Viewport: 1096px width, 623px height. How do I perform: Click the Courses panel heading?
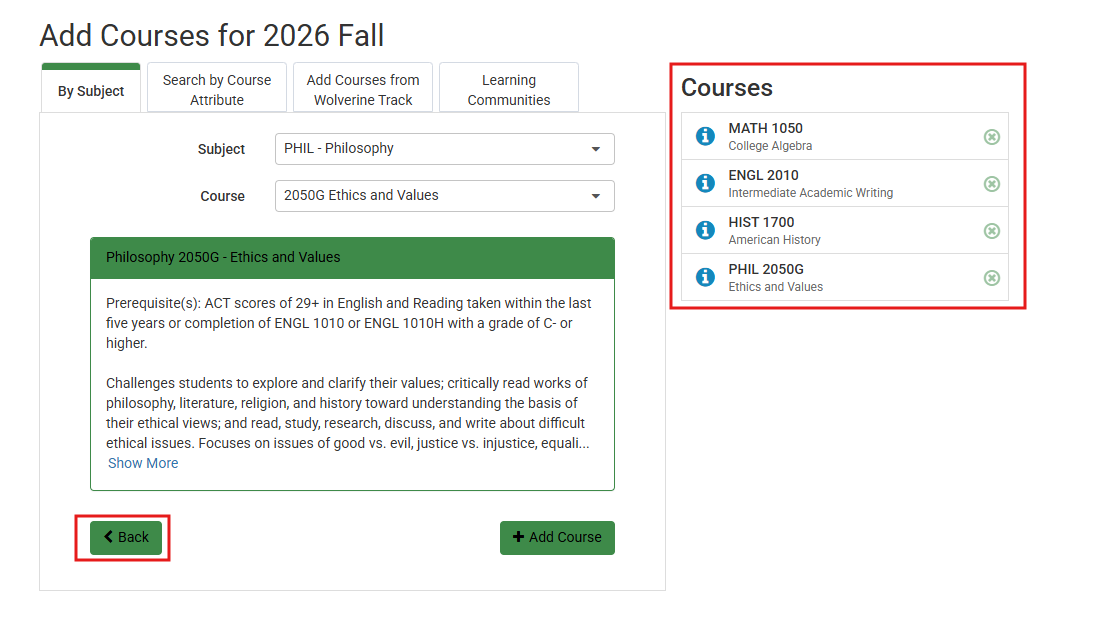pyautogui.click(x=727, y=87)
